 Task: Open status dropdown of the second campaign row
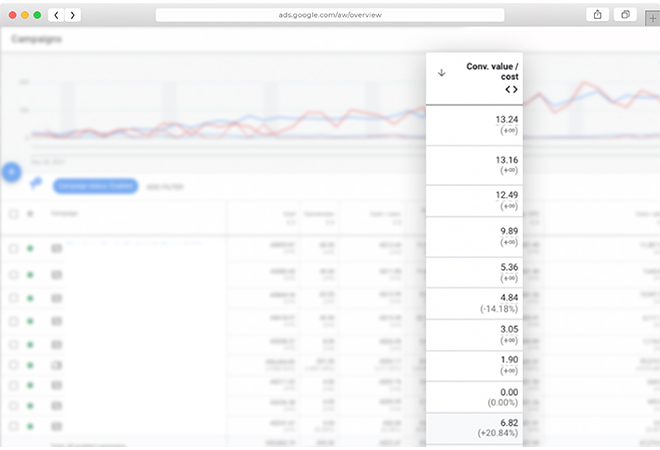tap(30, 273)
